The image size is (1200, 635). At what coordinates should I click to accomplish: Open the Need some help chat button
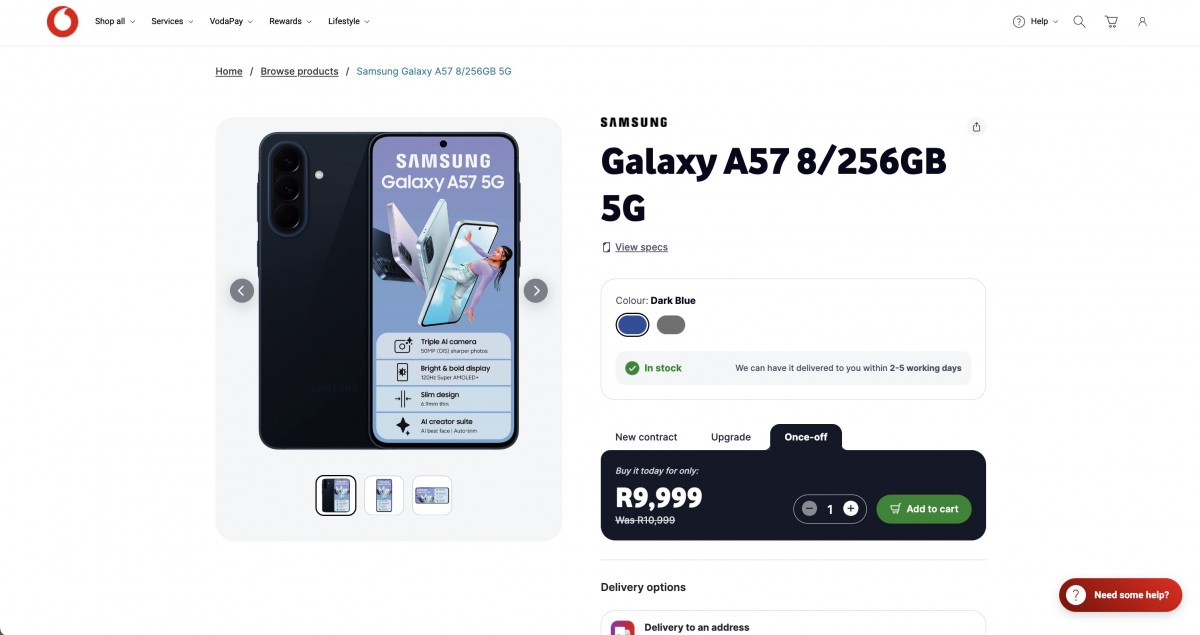[x=1119, y=595]
